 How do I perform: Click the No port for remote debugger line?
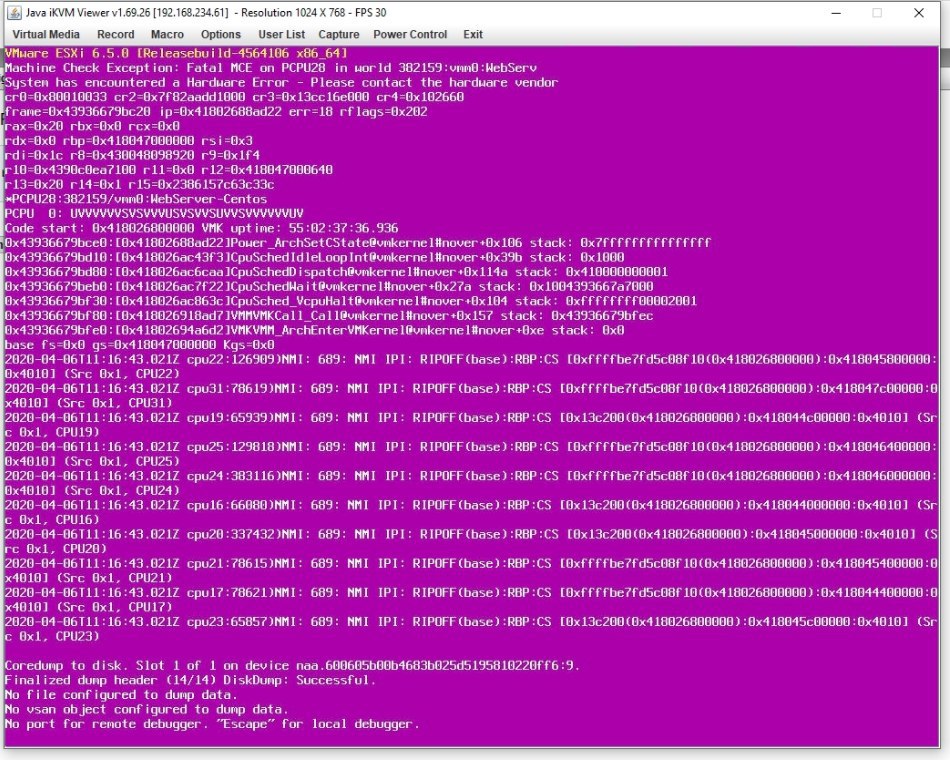(212, 723)
